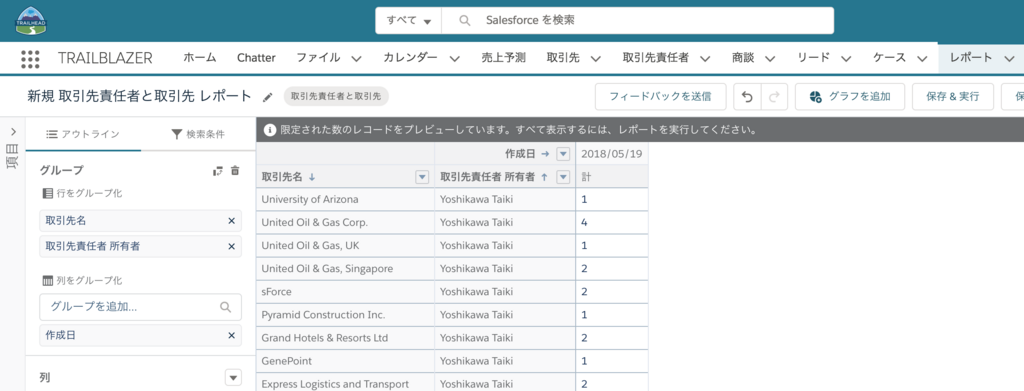The height and width of the screenshot is (391, 1024).
Task: Click the Trailhead logo
Action: point(31,20)
